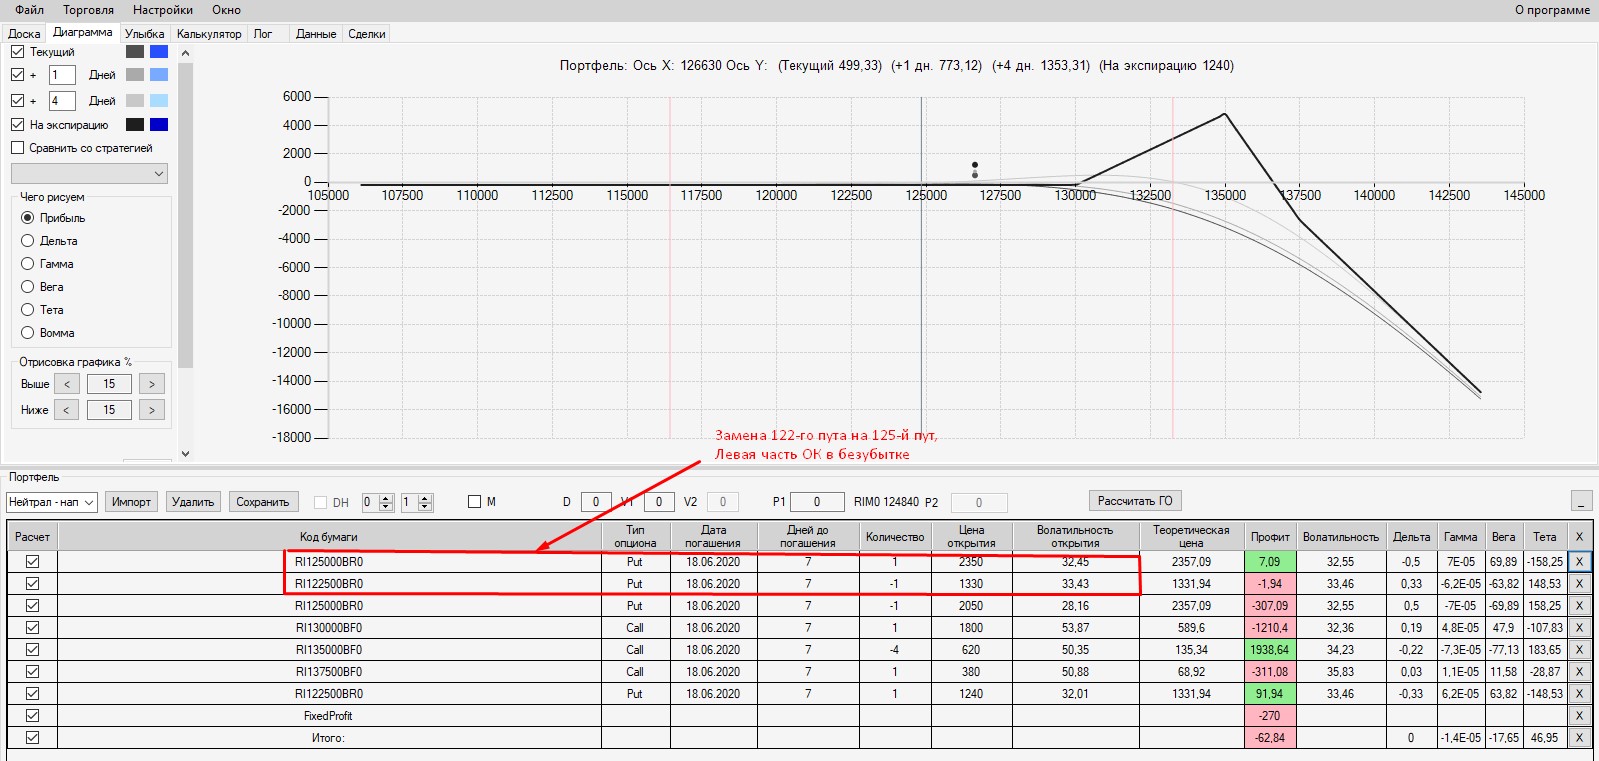The image size is (1599, 761).
Task: Enable the DH checkbox
Action: (x=320, y=502)
